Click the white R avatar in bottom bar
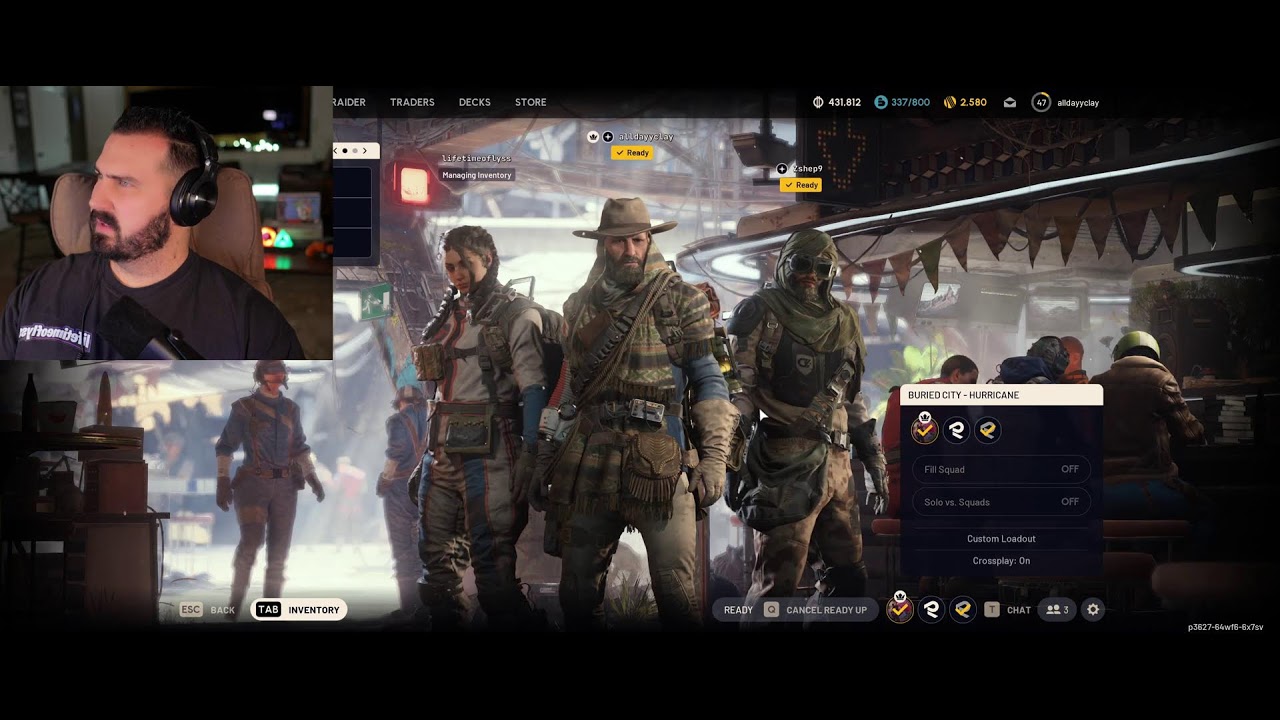Screen dimensions: 1280x720 coord(931,609)
